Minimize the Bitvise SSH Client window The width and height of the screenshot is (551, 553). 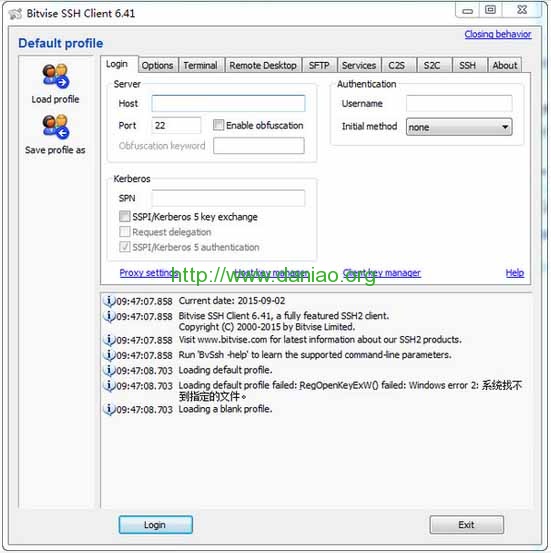click(467, 11)
